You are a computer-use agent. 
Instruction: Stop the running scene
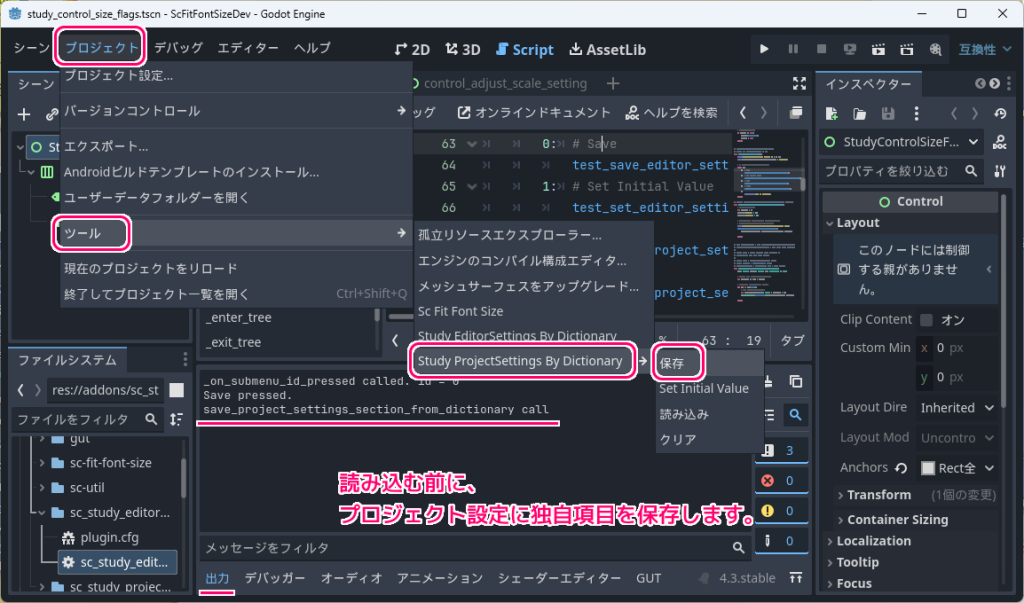820,48
